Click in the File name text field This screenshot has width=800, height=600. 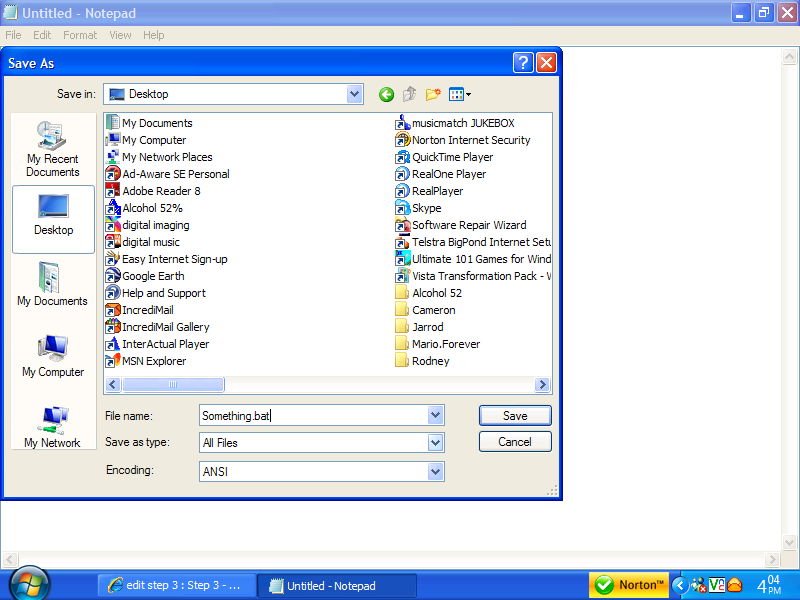[x=314, y=416]
